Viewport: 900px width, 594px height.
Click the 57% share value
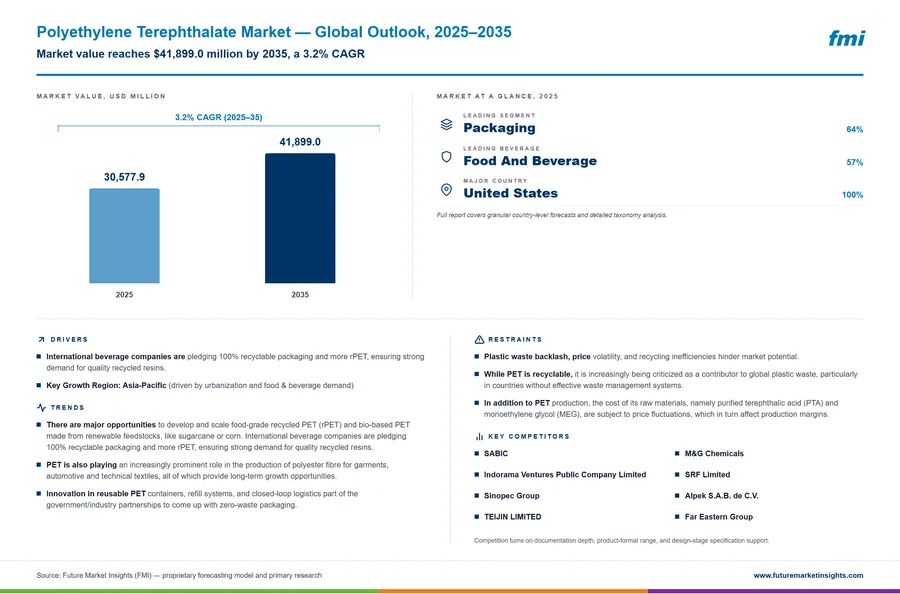pyautogui.click(x=854, y=162)
